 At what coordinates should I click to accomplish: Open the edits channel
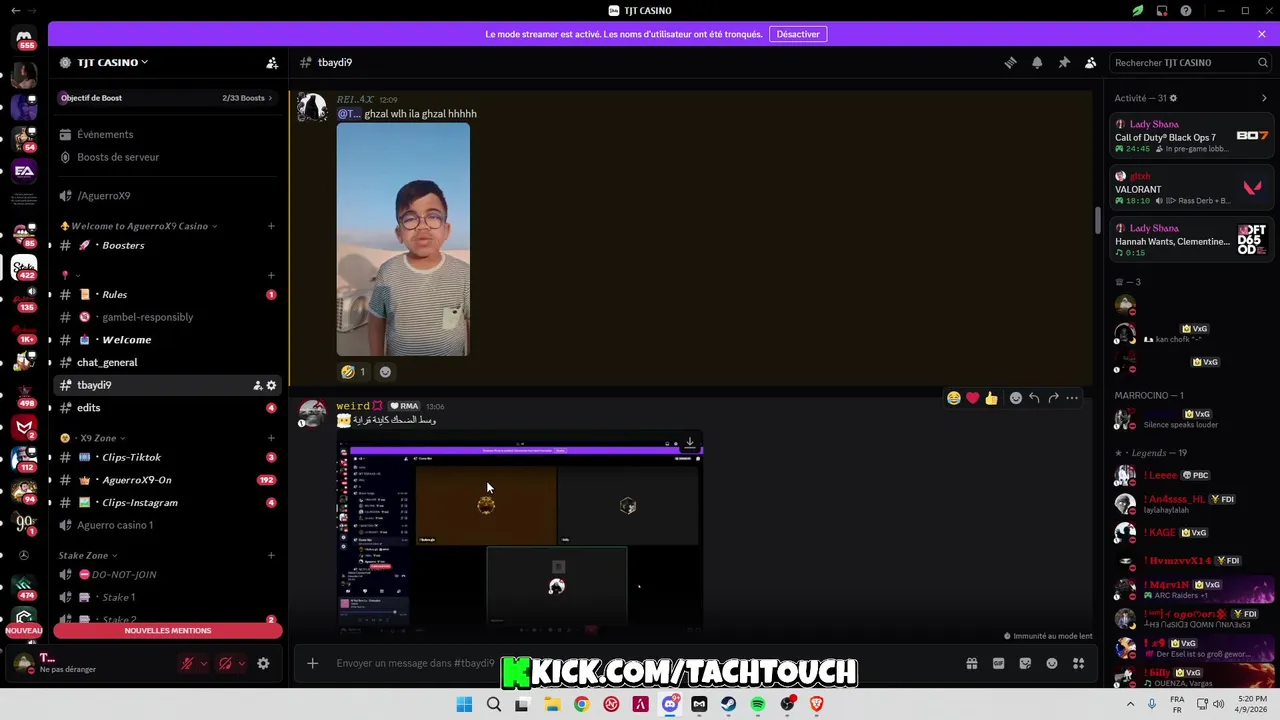click(x=168, y=408)
